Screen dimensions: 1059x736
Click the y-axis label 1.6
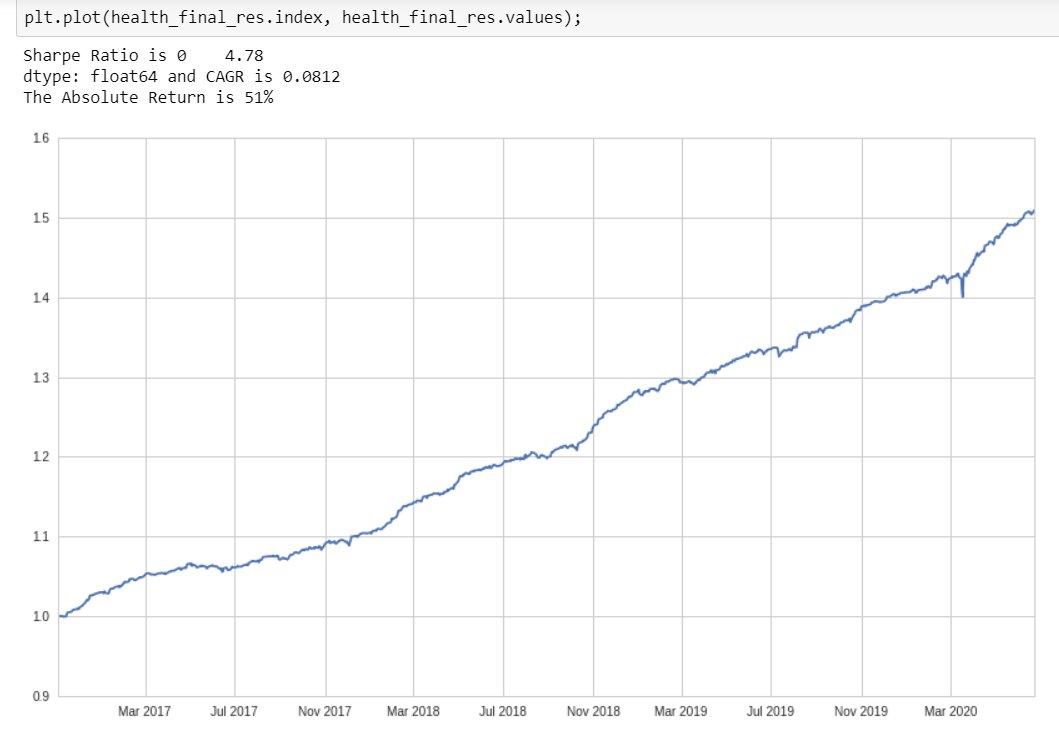(x=41, y=138)
